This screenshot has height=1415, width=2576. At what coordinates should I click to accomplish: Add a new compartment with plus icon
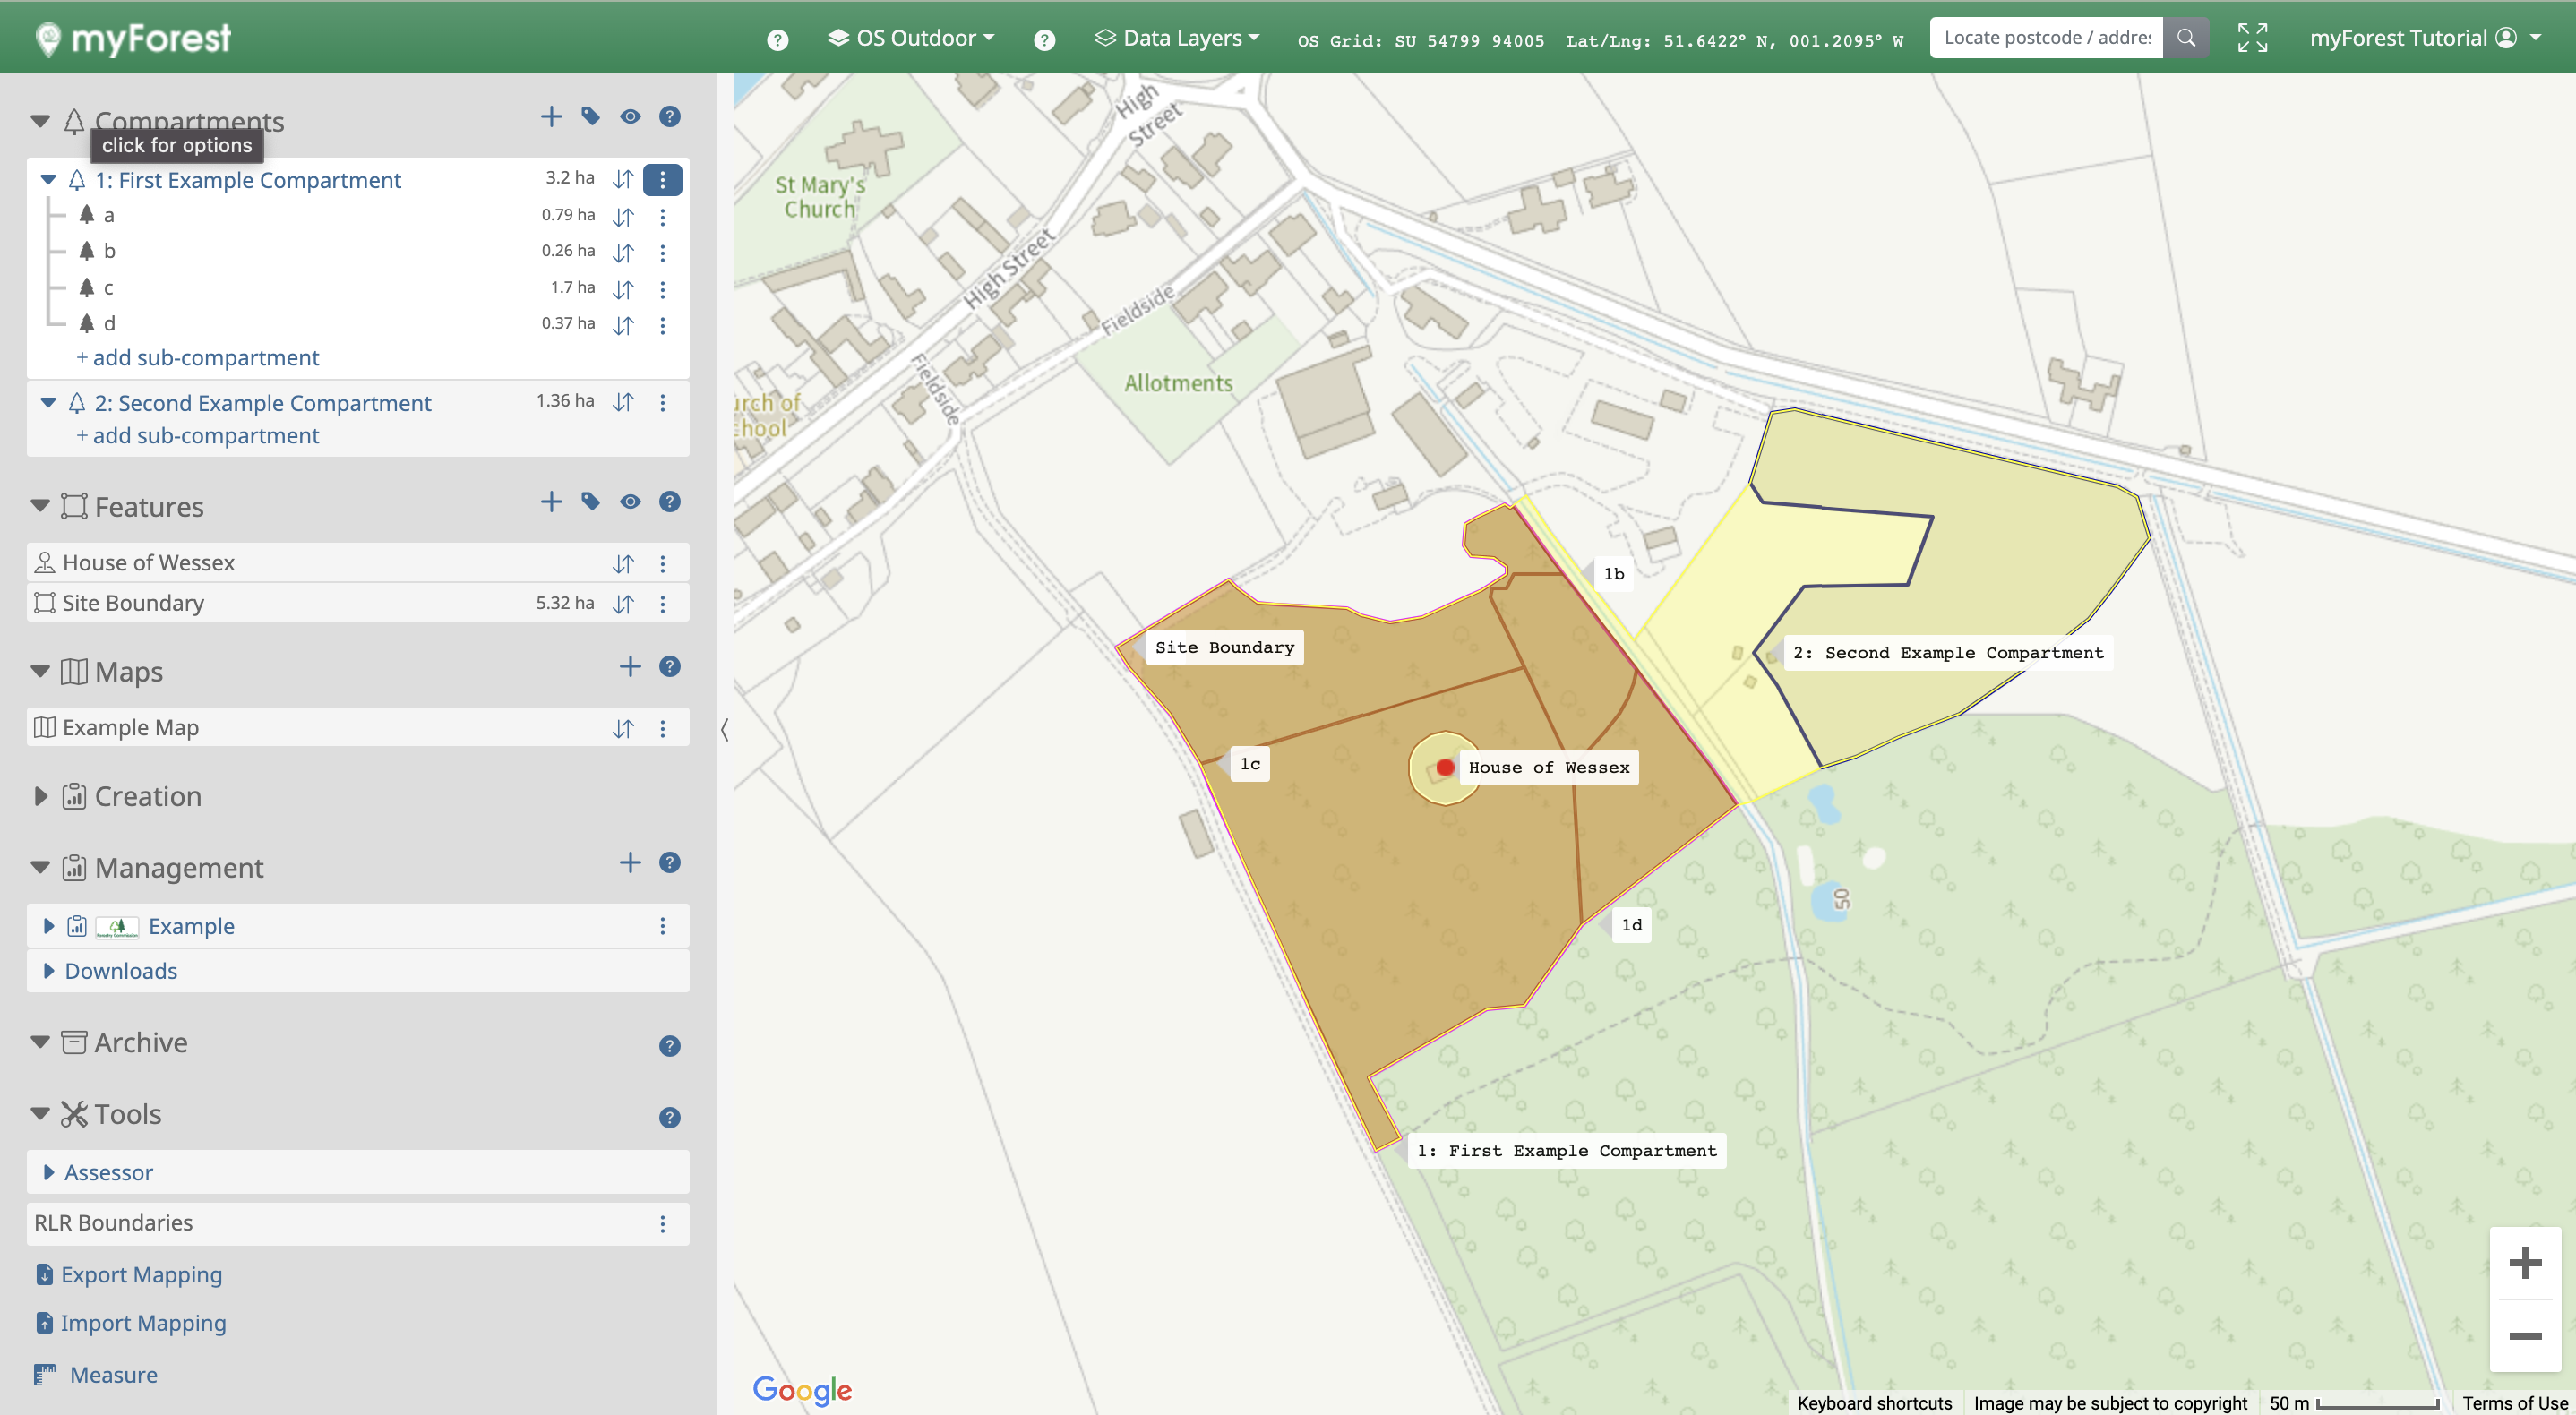[x=551, y=117]
